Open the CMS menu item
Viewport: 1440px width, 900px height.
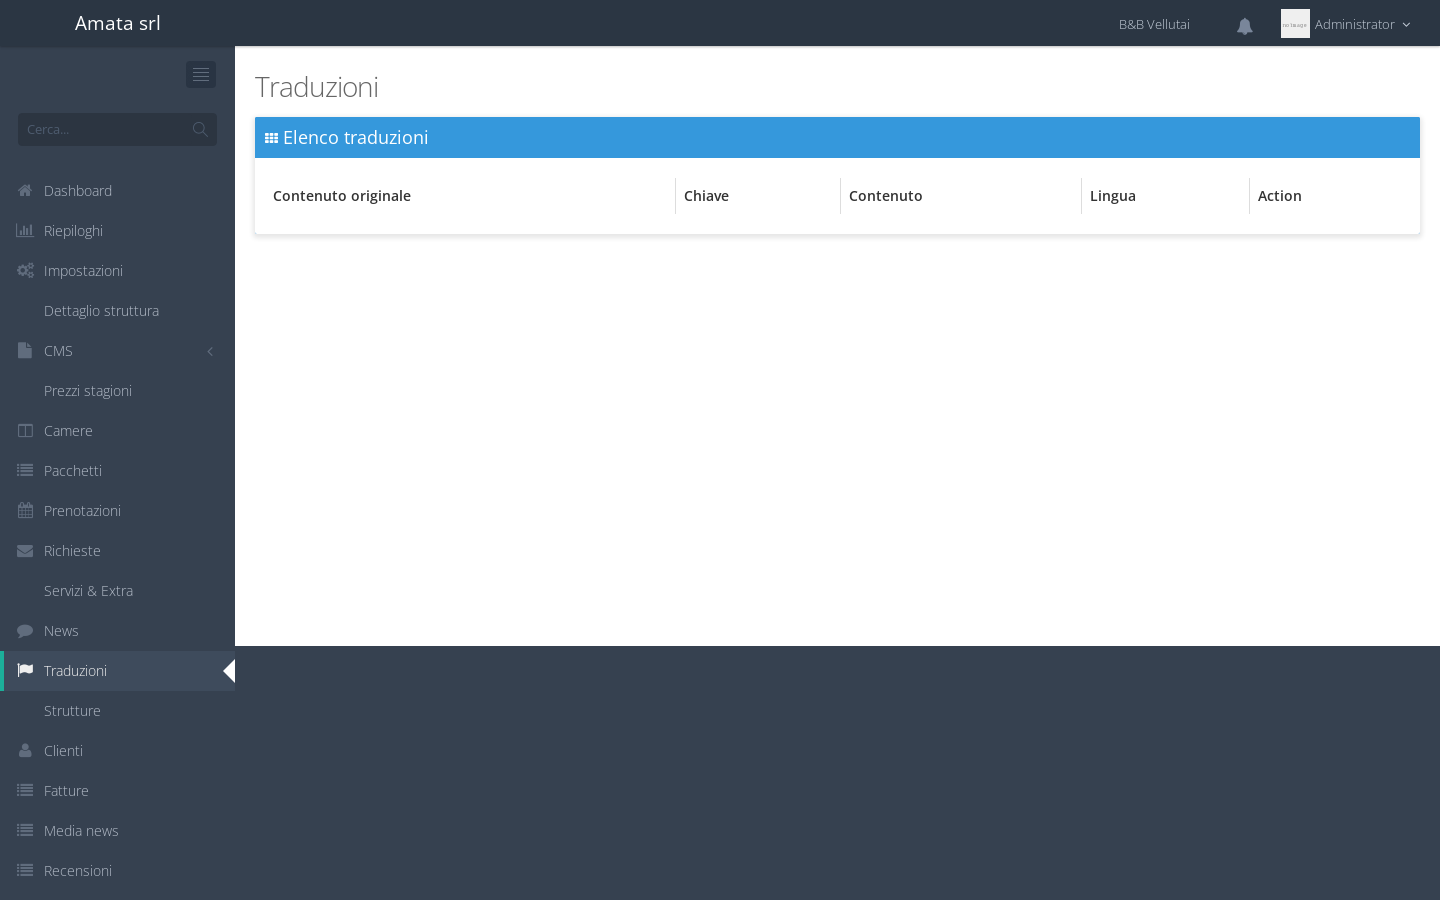tap(117, 351)
